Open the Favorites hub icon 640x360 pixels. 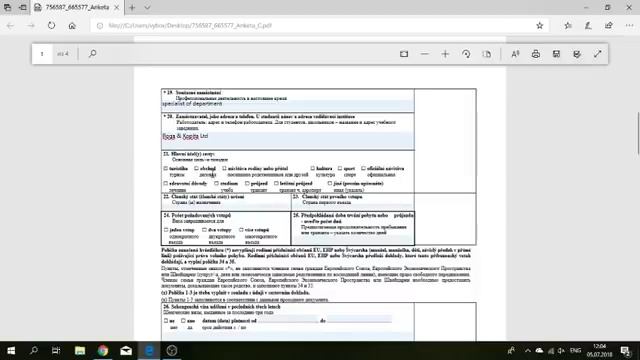tap(568, 26)
